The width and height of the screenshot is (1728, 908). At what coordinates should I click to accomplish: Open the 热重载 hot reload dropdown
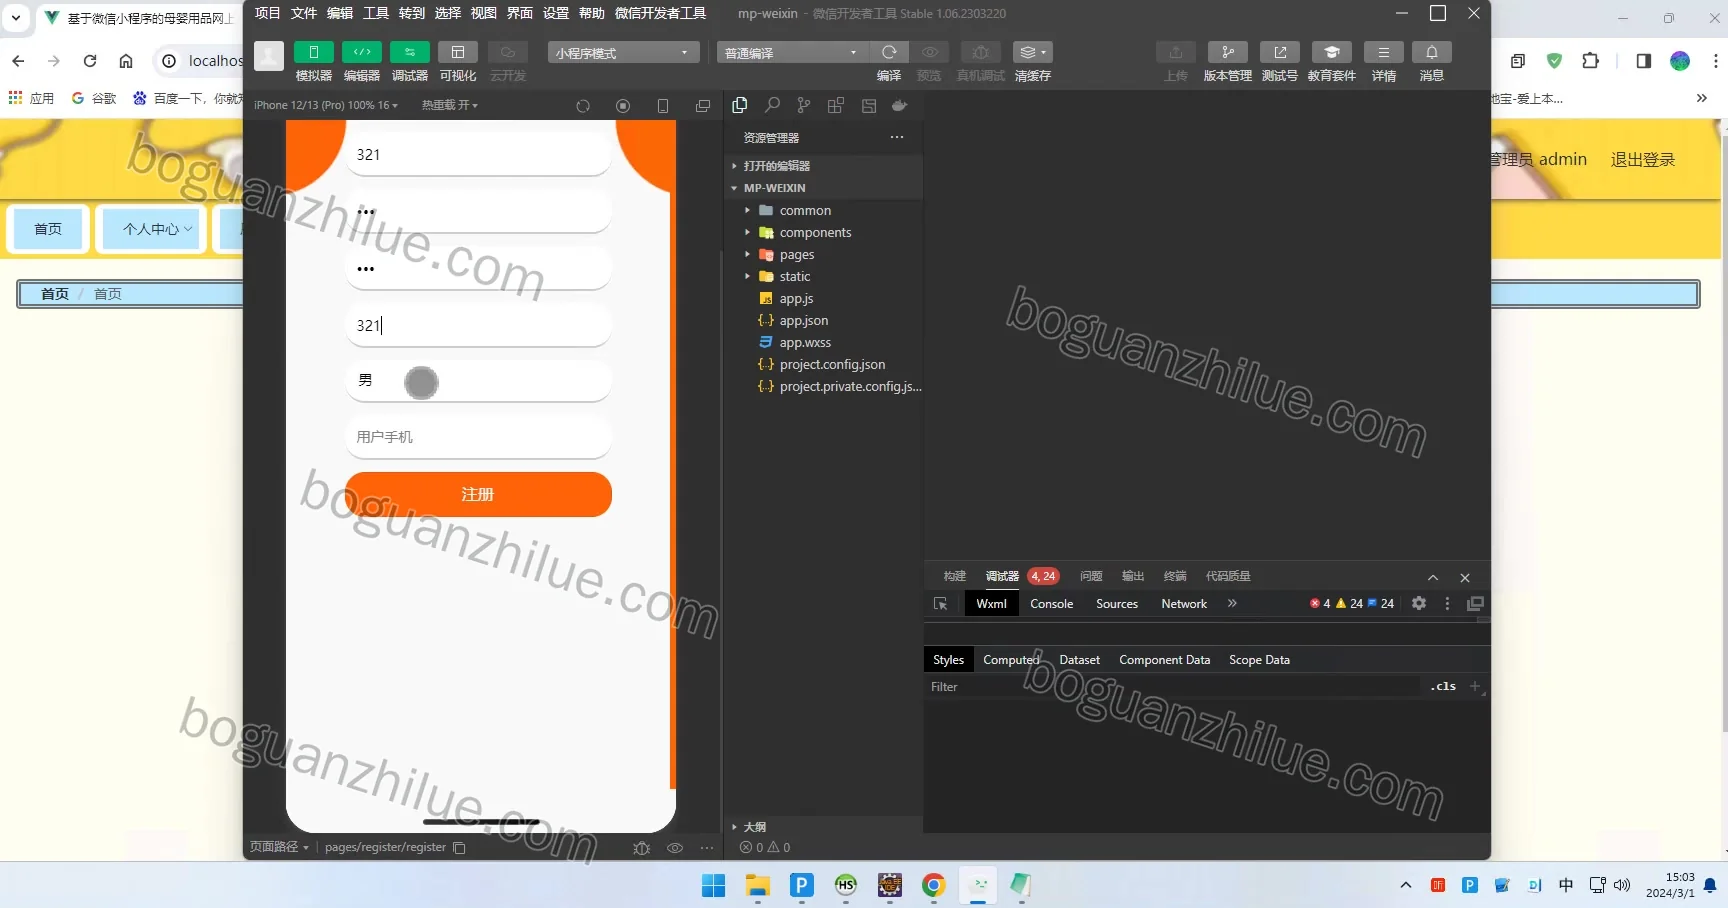pos(450,105)
